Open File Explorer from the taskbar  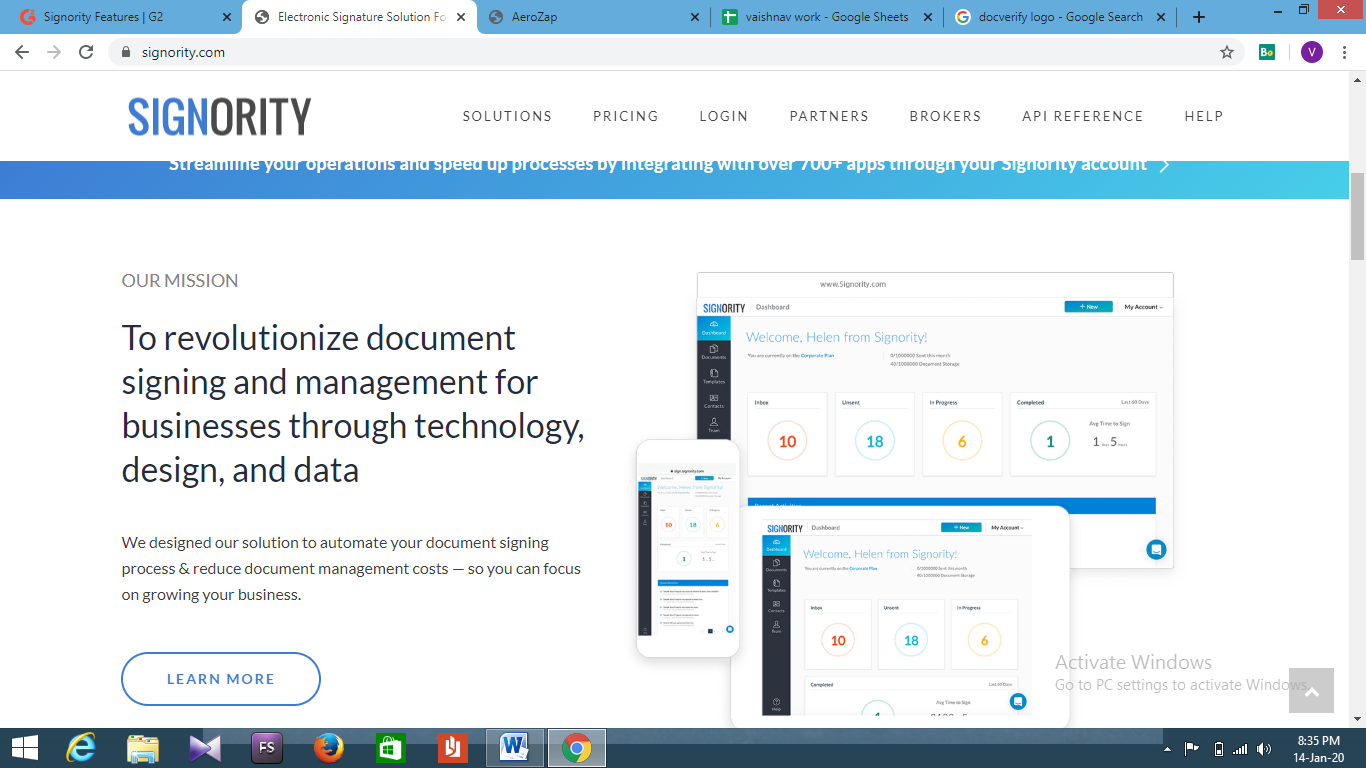point(143,748)
